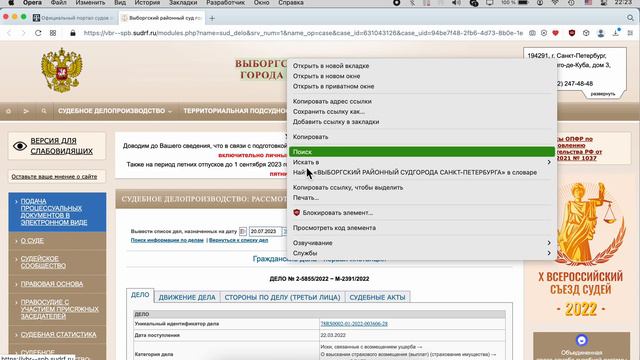This screenshot has width=640, height=360.
Task: Reload the page with the refresh icon
Action: (x=38, y=33)
